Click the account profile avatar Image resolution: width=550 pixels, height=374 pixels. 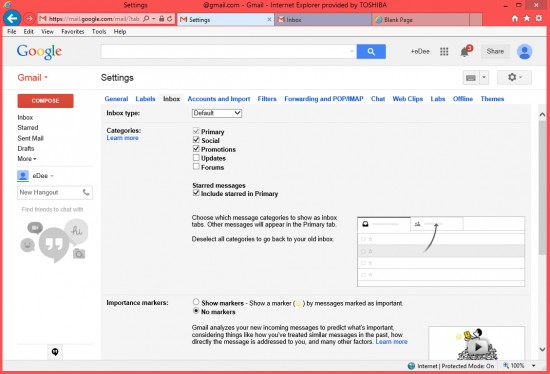[x=524, y=52]
